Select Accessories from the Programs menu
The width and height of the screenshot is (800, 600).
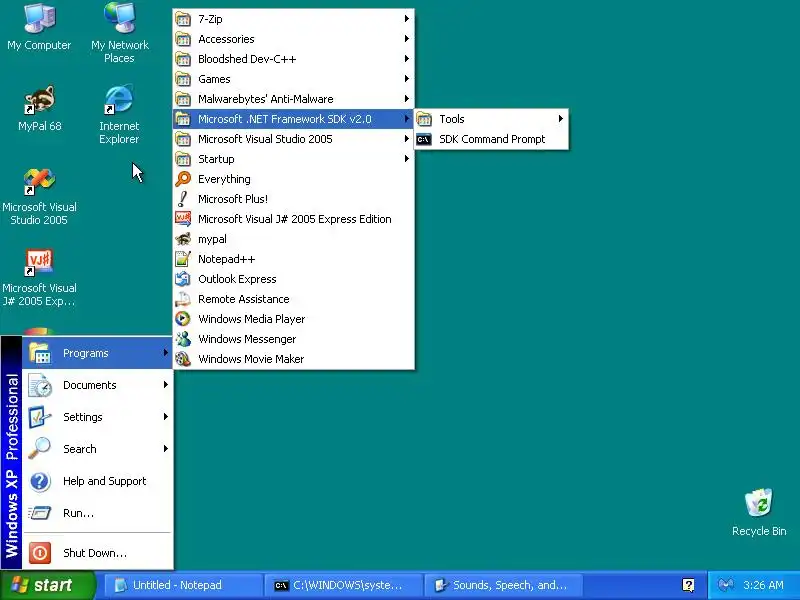tap(293, 39)
